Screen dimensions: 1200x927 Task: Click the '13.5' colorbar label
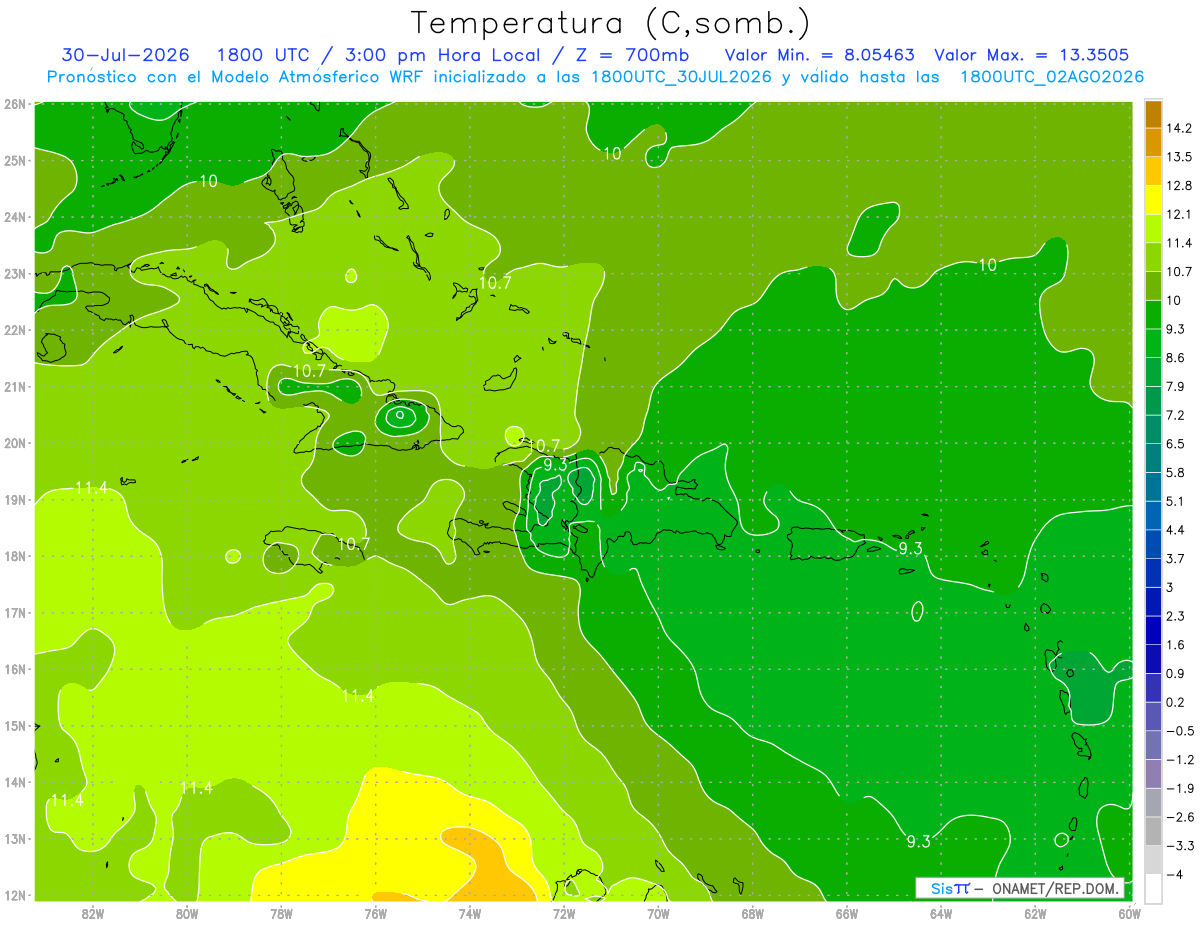pyautogui.click(x=1178, y=157)
